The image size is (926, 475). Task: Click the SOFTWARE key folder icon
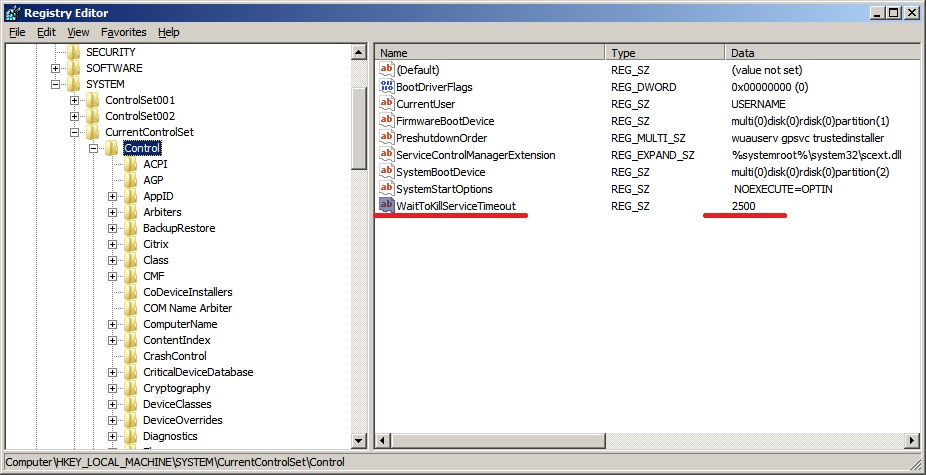pos(73,68)
